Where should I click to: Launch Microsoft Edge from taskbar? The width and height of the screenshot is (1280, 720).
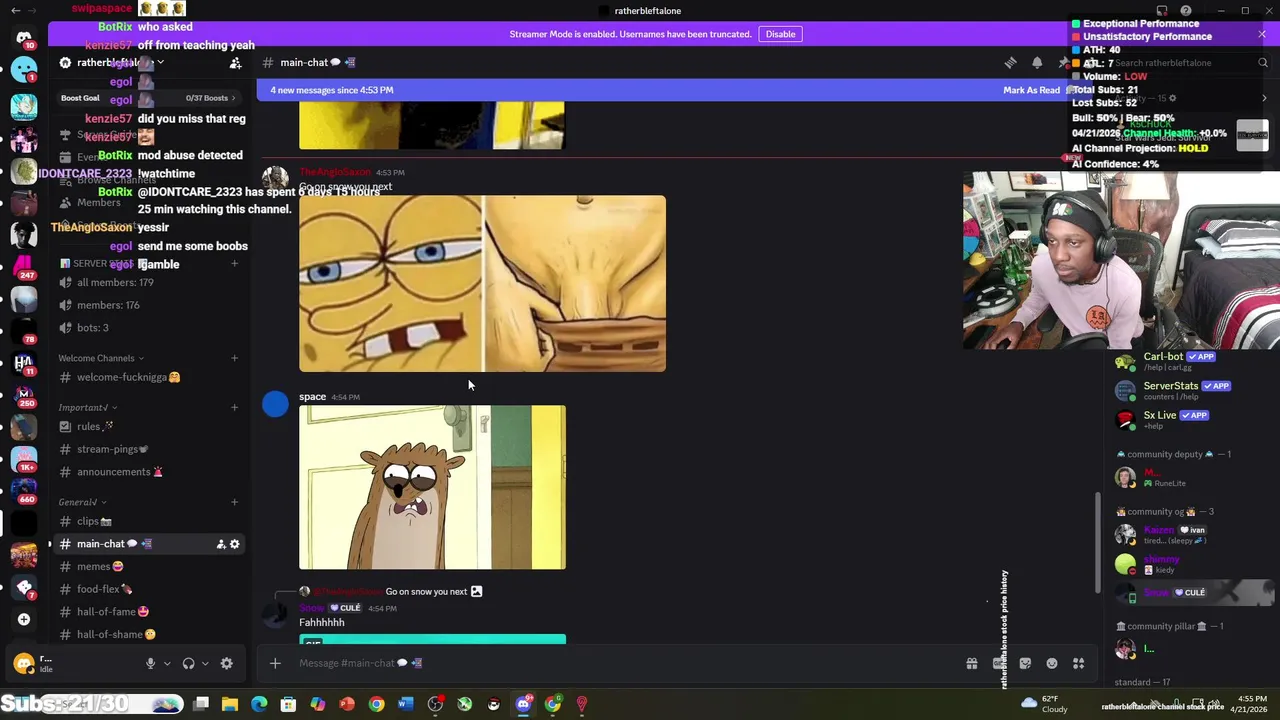coord(259,704)
